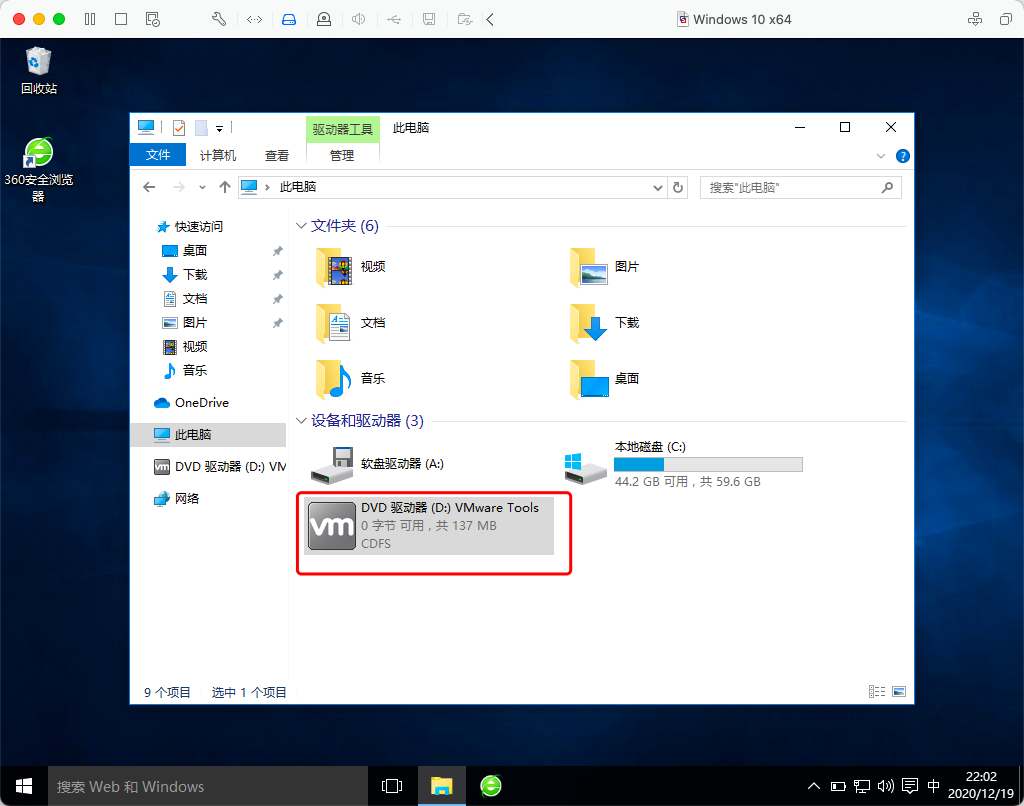This screenshot has width=1024, height=806.
Task: Open the 回收站 desktop icon
Action: click(x=37, y=58)
